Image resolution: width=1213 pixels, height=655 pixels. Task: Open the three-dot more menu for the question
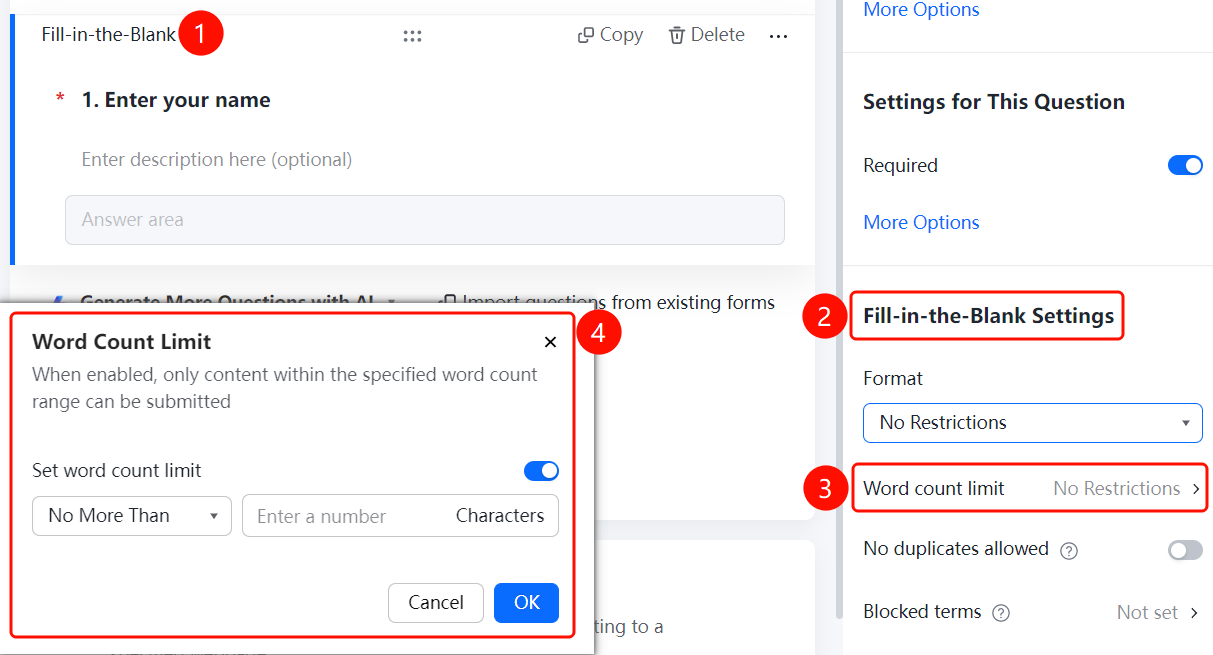[778, 36]
